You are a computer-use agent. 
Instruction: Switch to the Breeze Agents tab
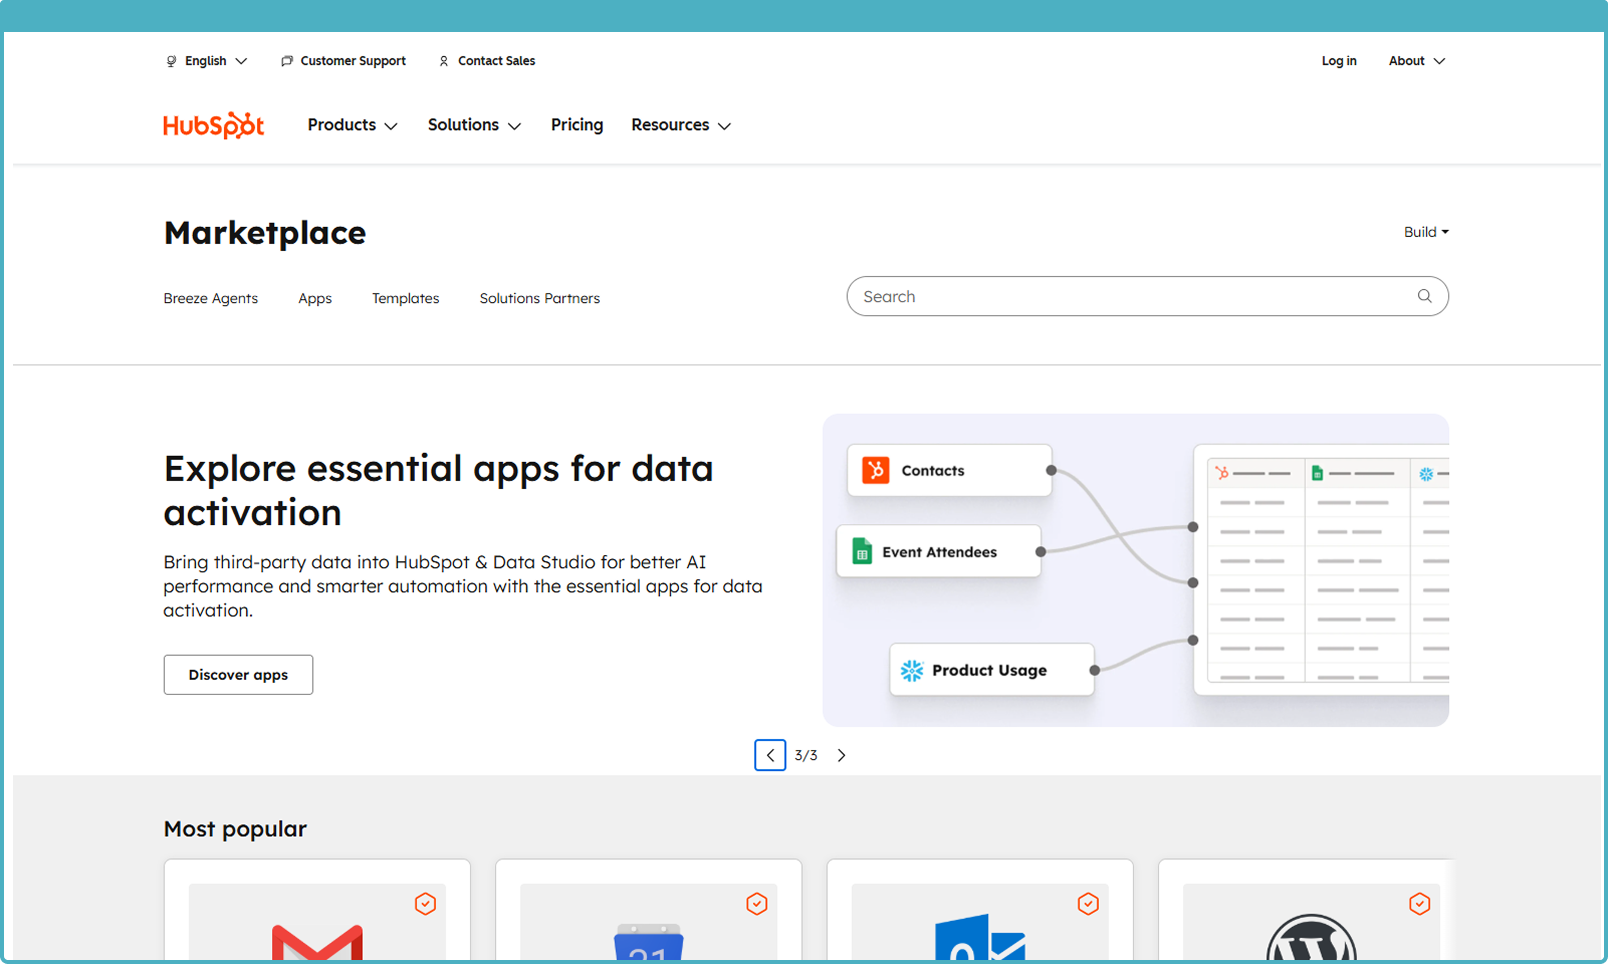coord(210,298)
